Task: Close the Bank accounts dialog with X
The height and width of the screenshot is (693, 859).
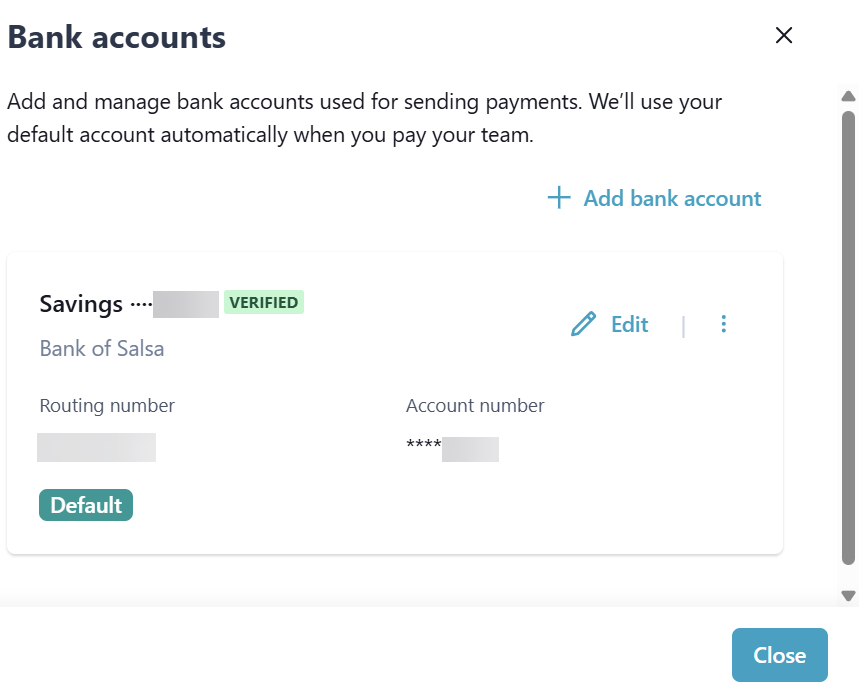Action: coord(784,36)
